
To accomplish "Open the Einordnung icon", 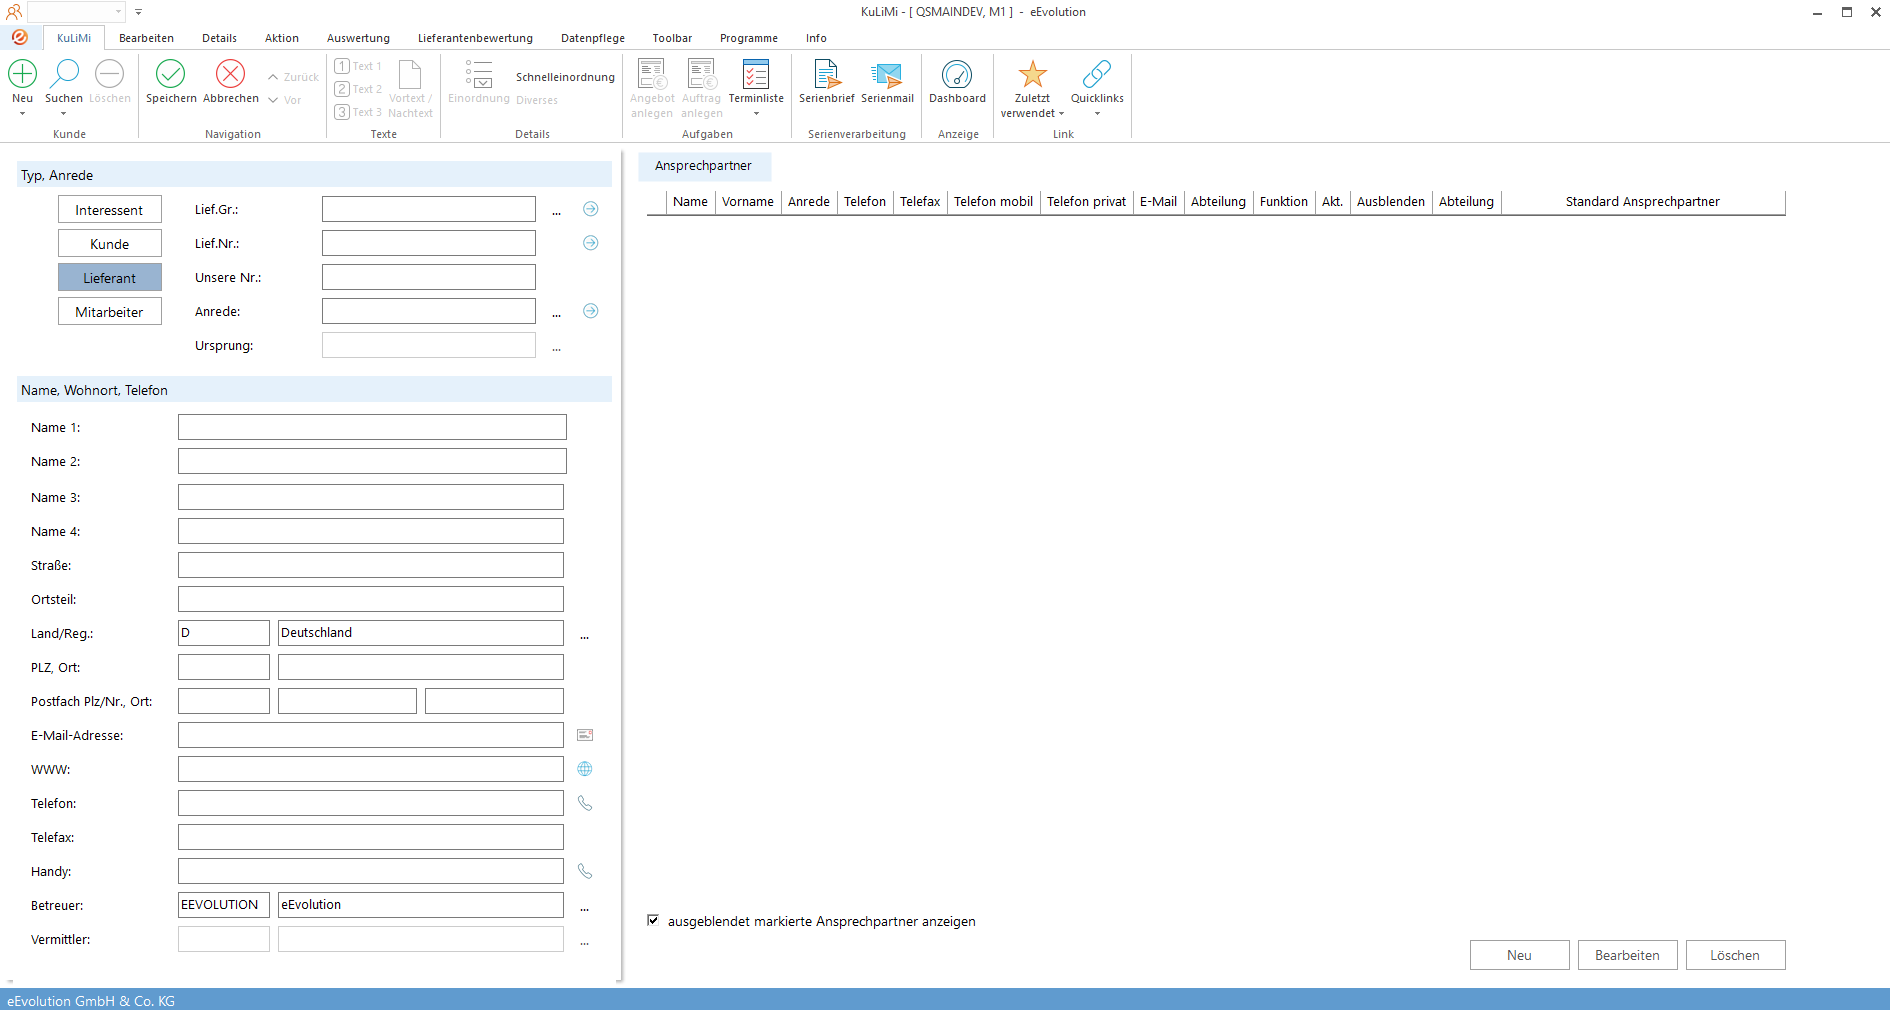I will (479, 75).
